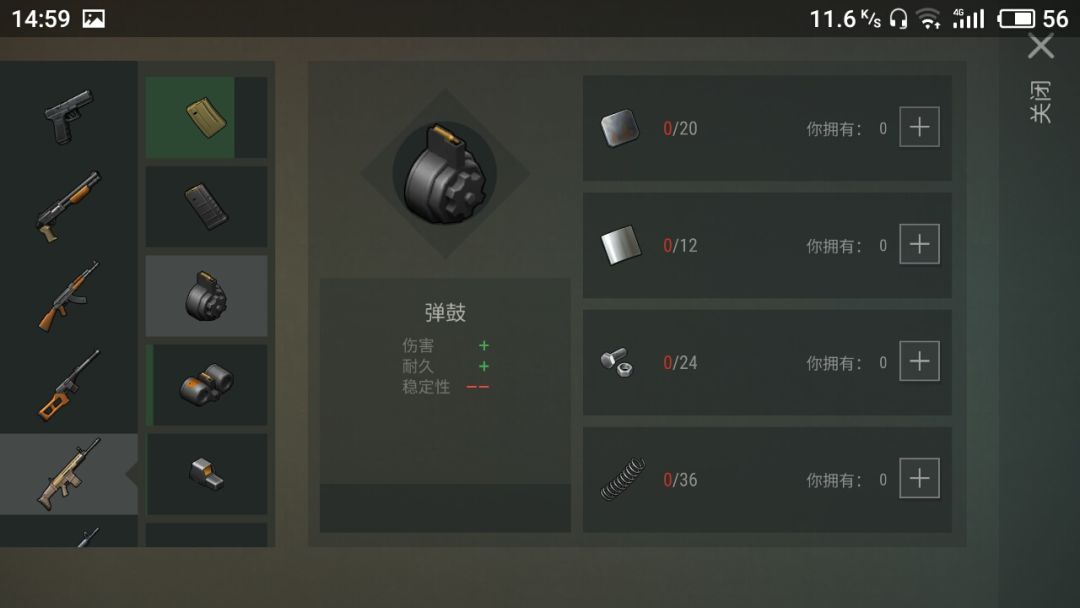Tap the large drum magazine preview

[445, 174]
